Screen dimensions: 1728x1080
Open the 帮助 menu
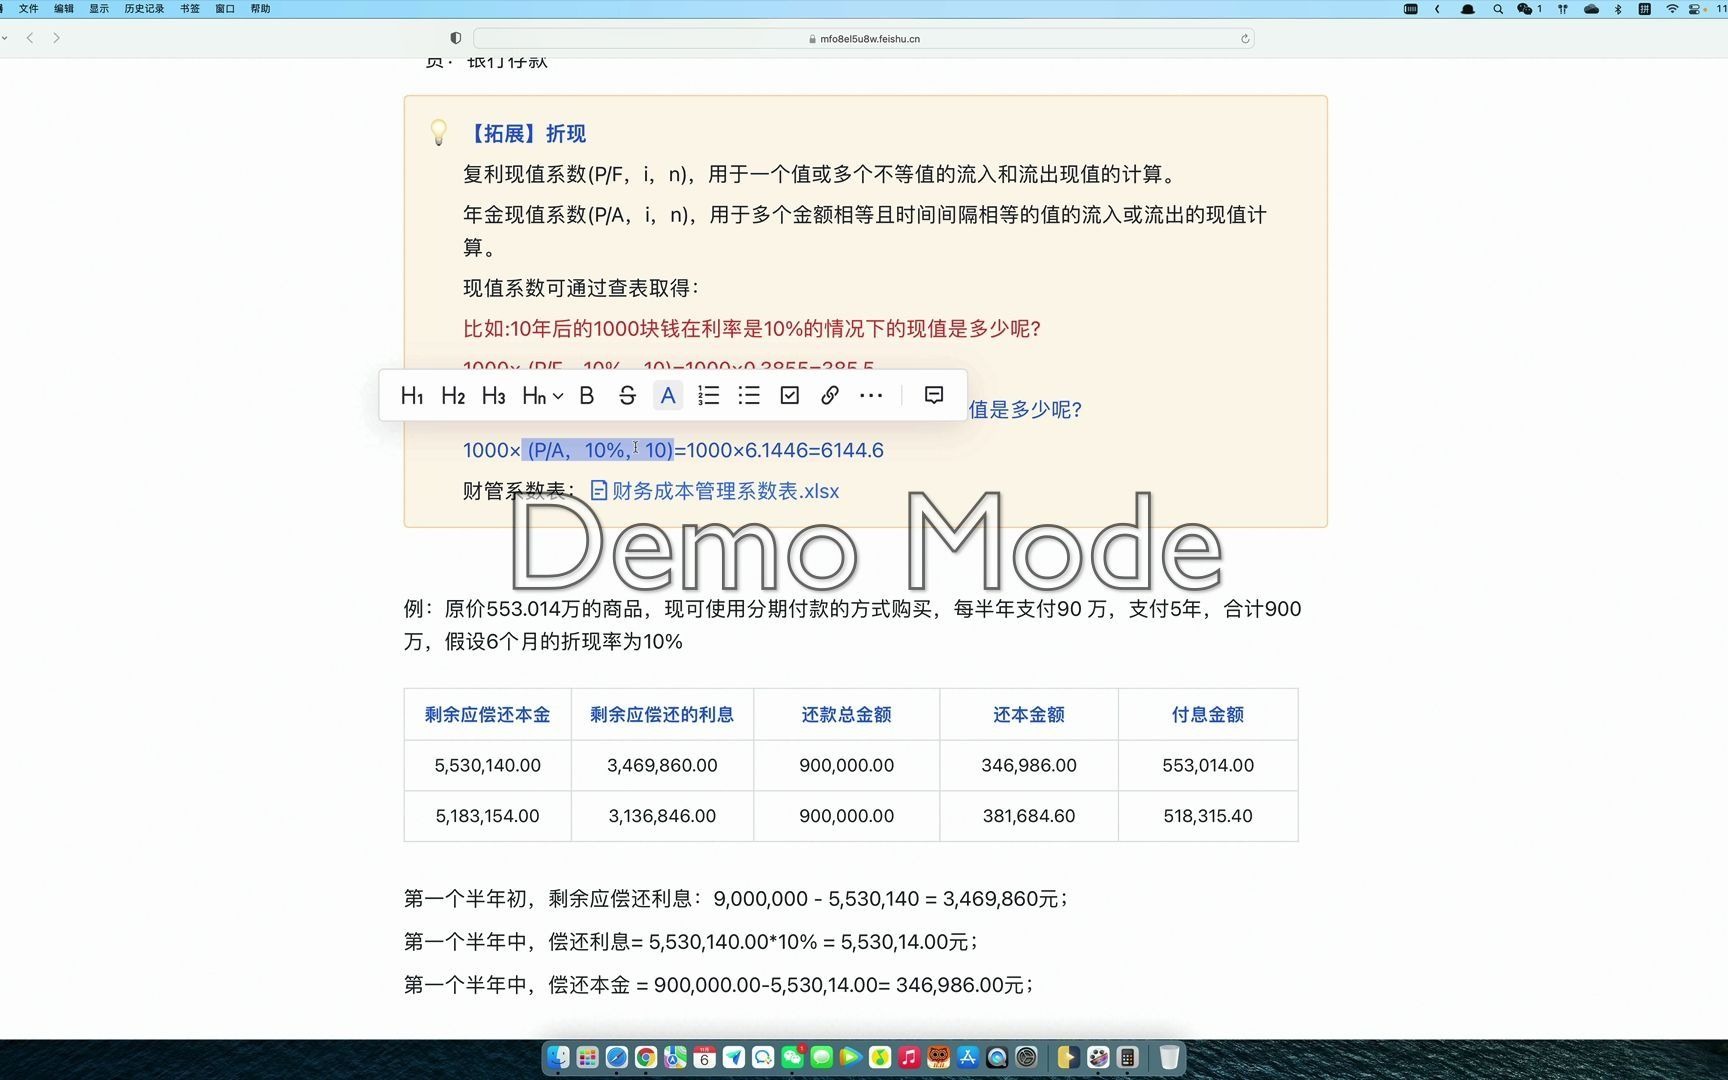tap(260, 8)
